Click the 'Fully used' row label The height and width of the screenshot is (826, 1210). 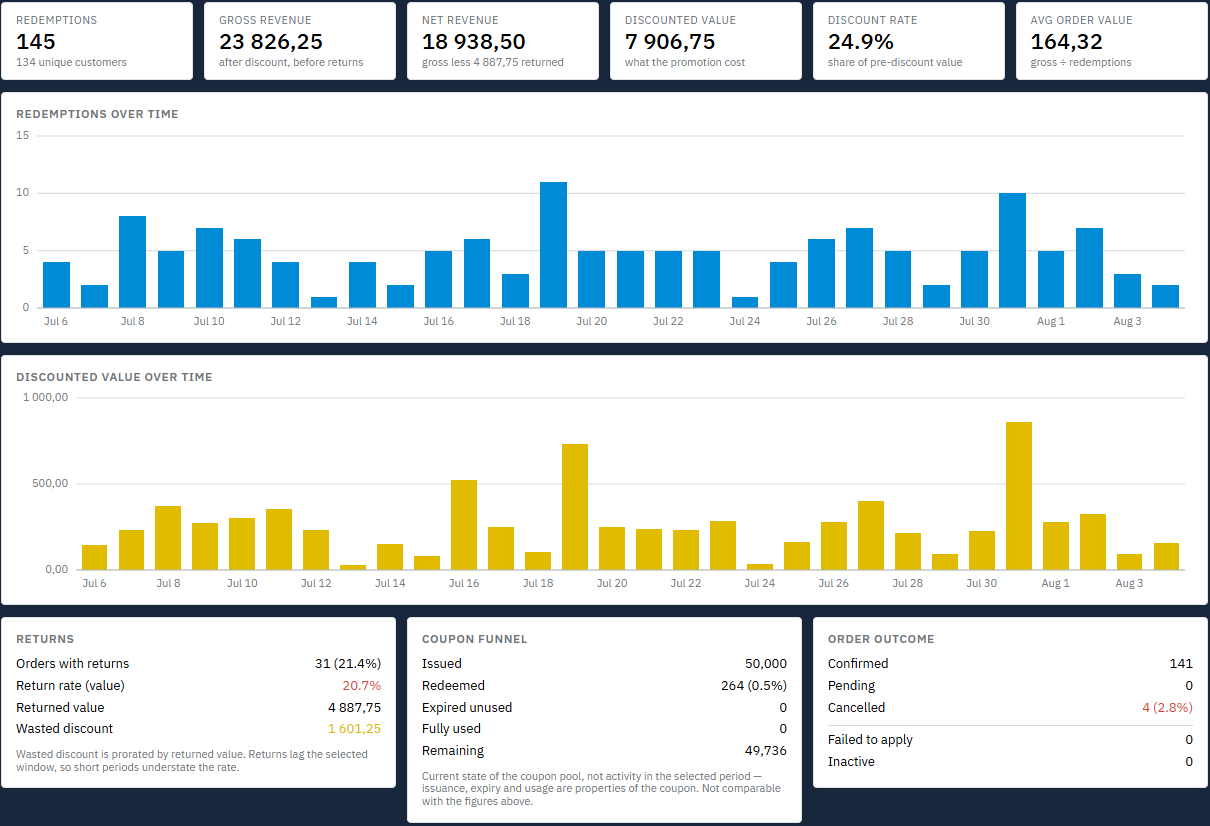[451, 729]
